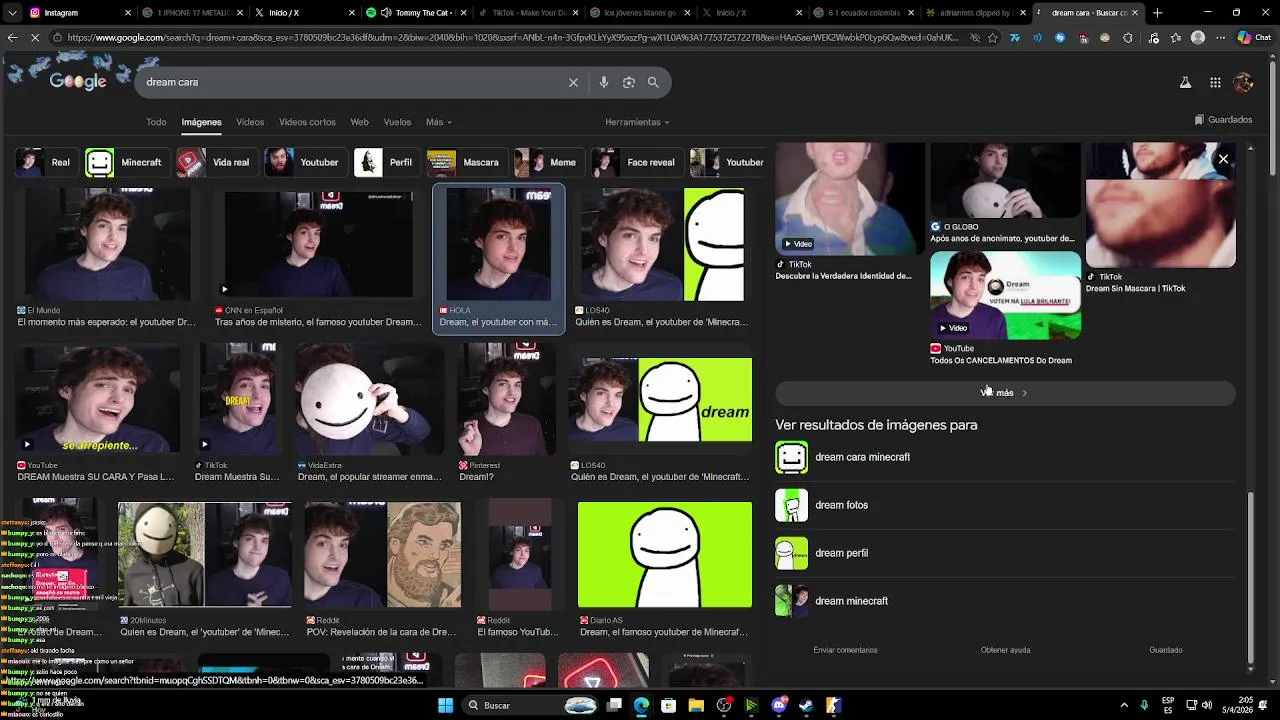Close the image preview panel
The width and height of the screenshot is (1280, 720).
click(x=1223, y=159)
